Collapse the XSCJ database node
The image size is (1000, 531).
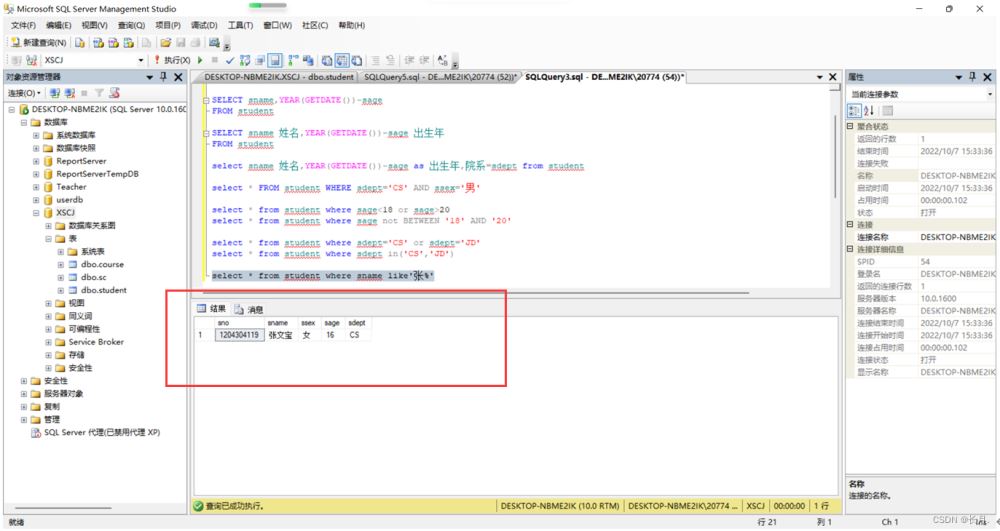(36, 213)
